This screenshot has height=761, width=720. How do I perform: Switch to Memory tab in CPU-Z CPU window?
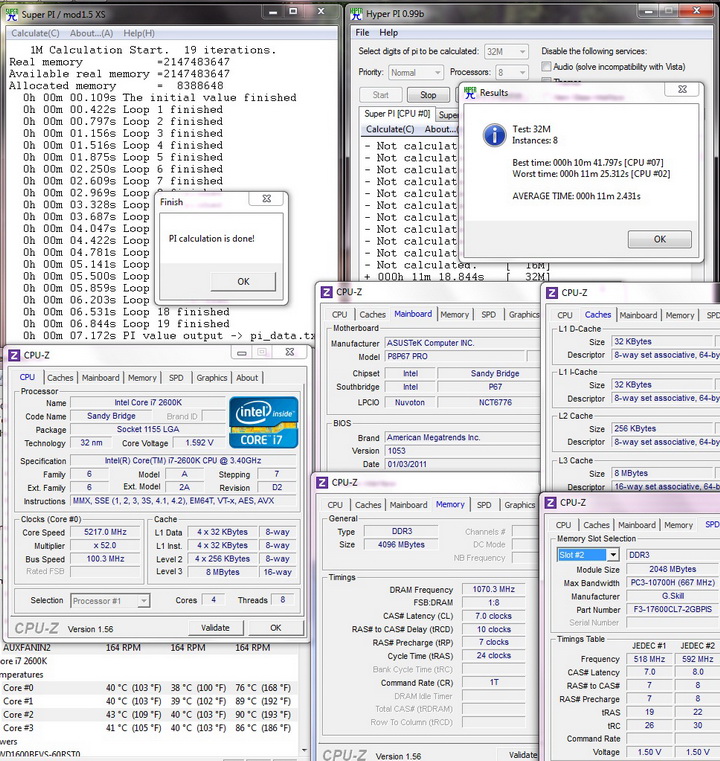pyautogui.click(x=142, y=378)
